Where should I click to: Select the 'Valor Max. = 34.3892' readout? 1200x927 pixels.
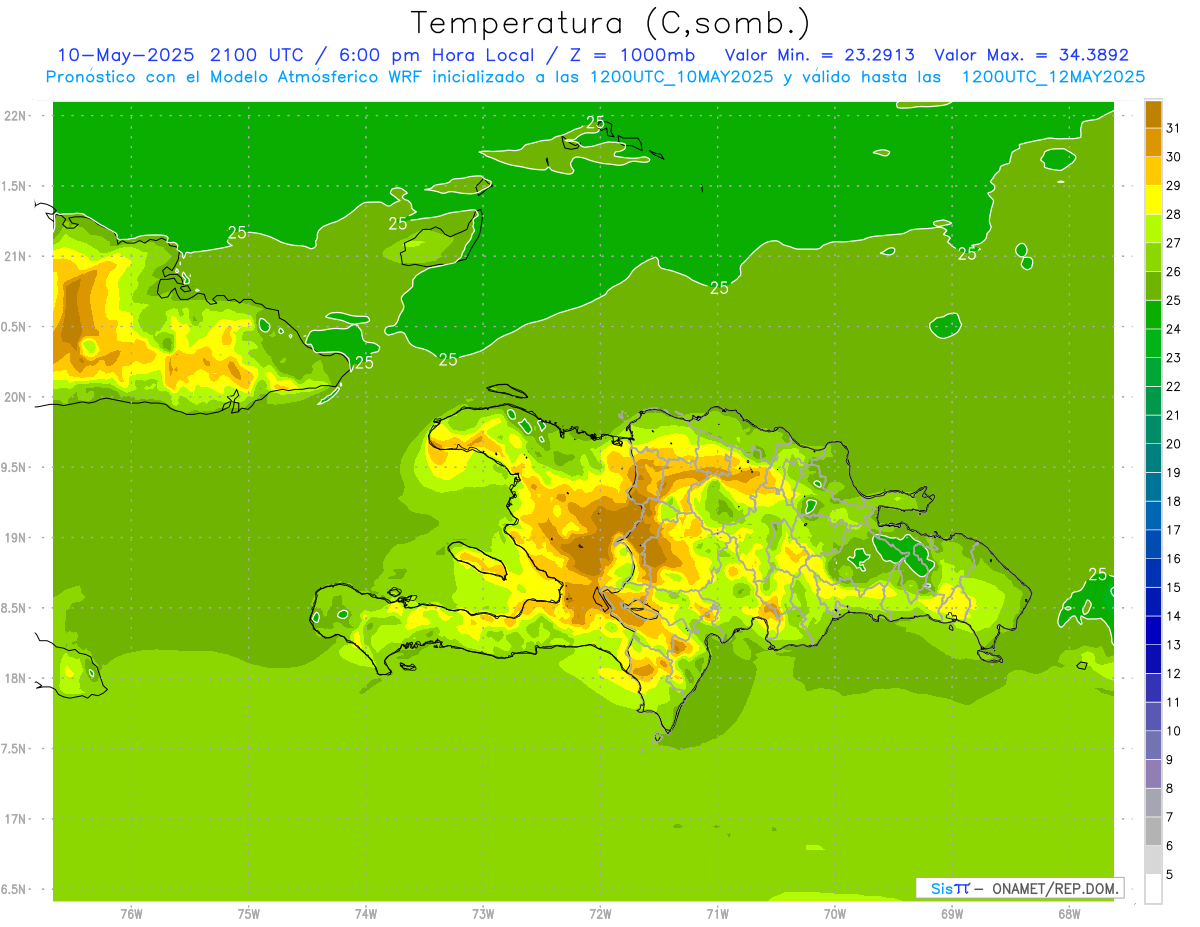[1031, 55]
